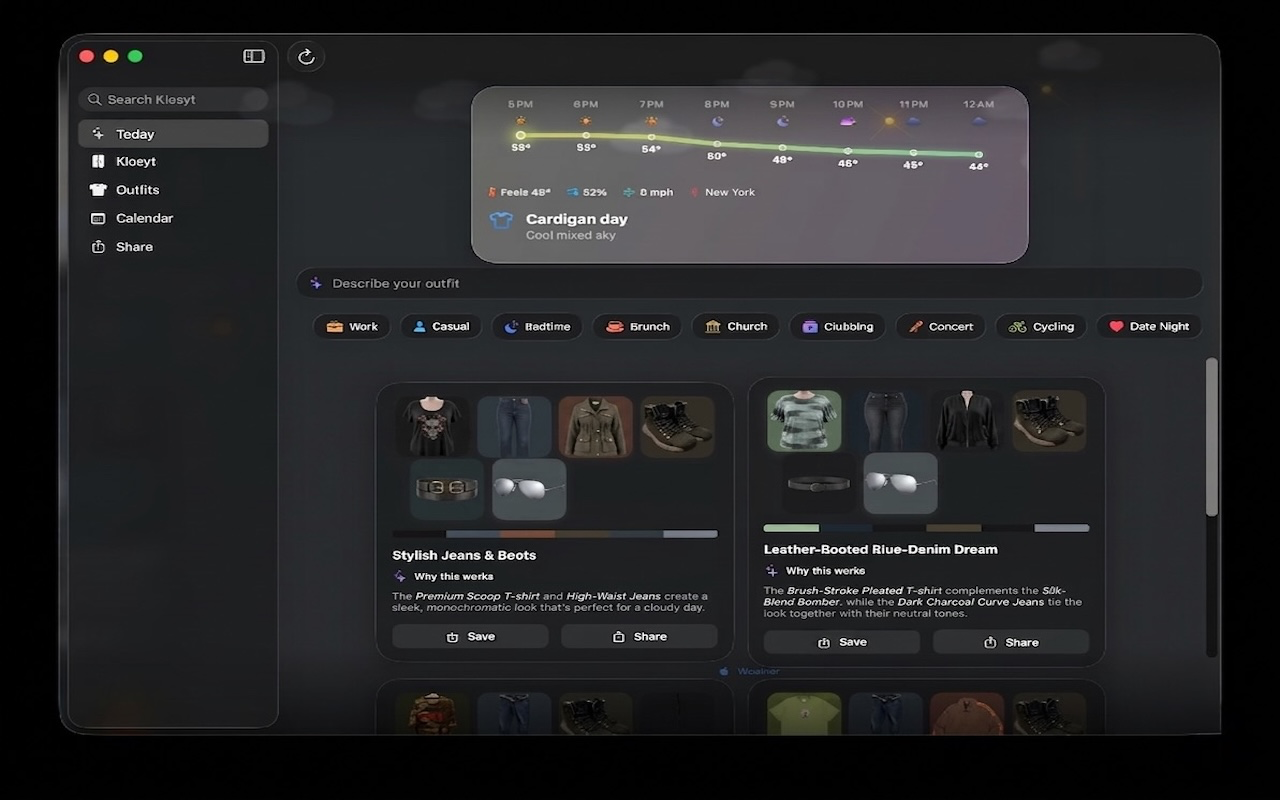Click the vertical scrollbar of outfits list
Screen dimensions: 1280x800
pos(1212,437)
